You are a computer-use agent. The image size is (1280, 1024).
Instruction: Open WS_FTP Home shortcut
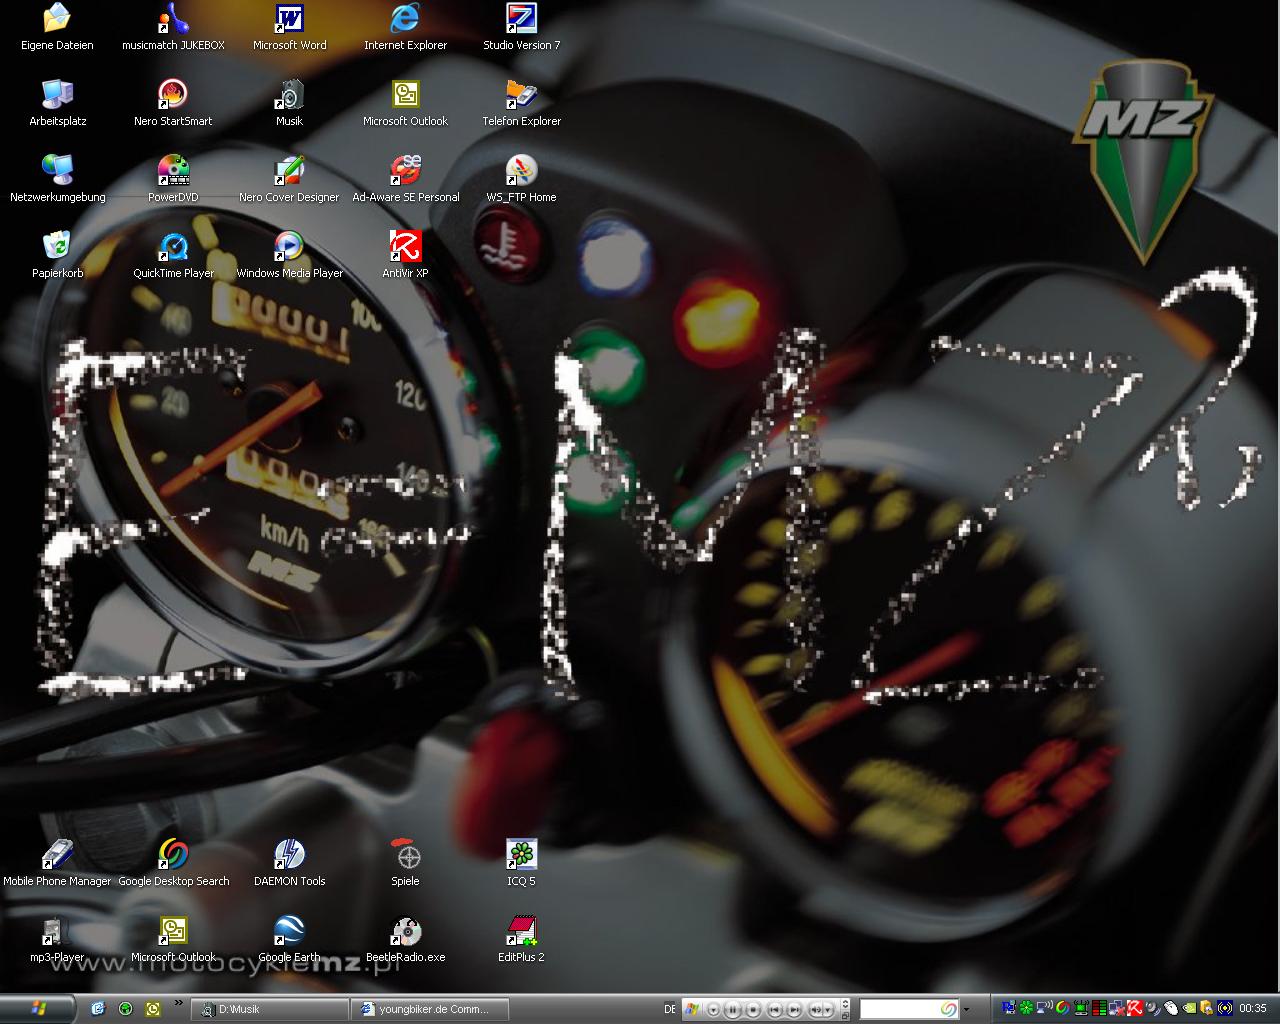click(x=521, y=179)
